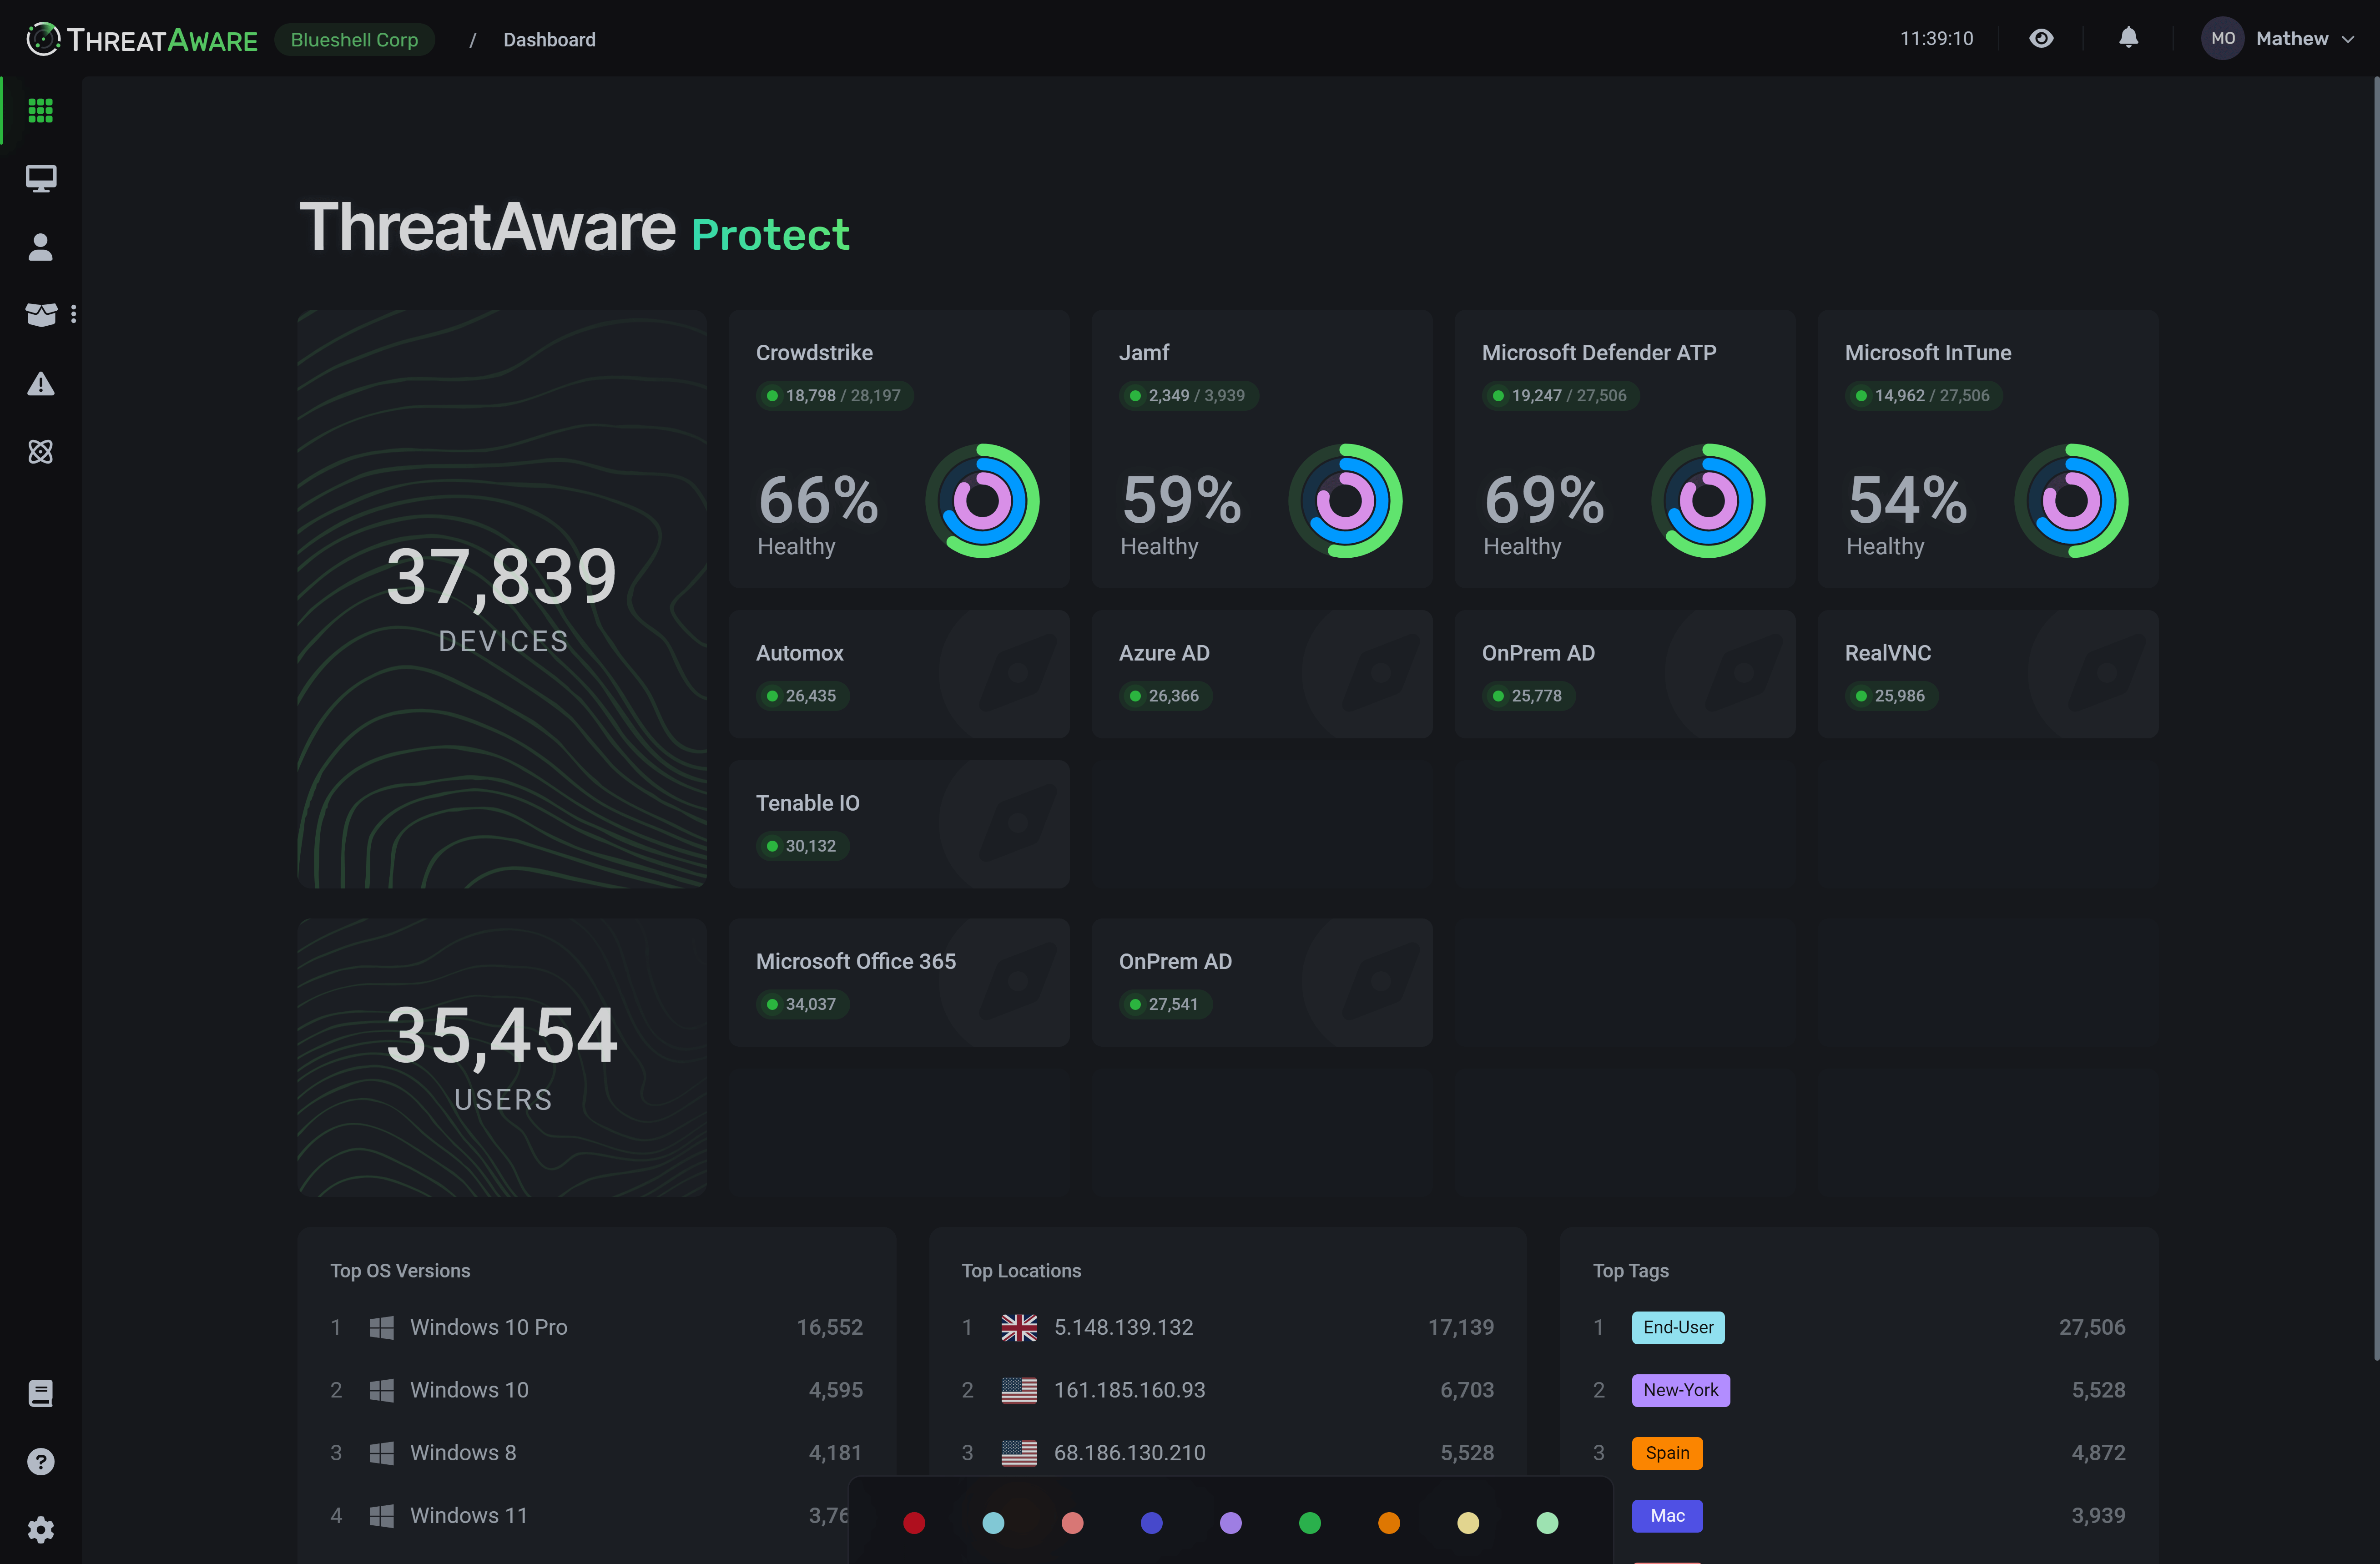Viewport: 2380px width, 1564px height.
Task: Open the RealVNC card
Action: coord(1988,674)
